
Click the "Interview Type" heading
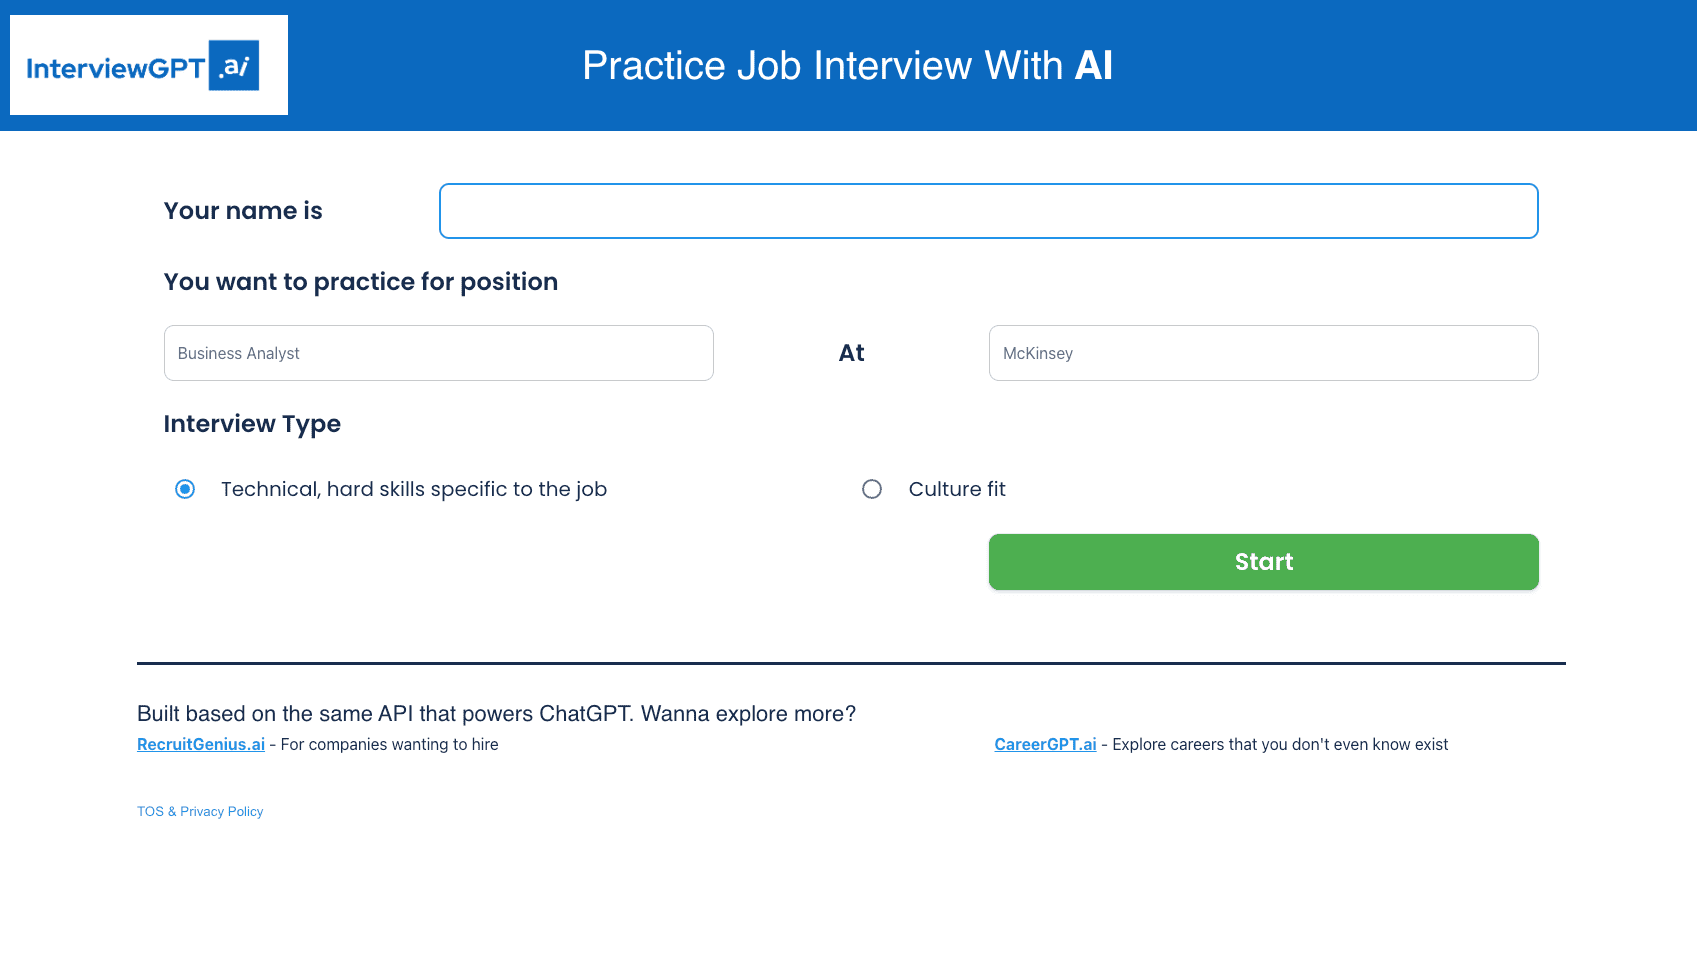(x=252, y=424)
